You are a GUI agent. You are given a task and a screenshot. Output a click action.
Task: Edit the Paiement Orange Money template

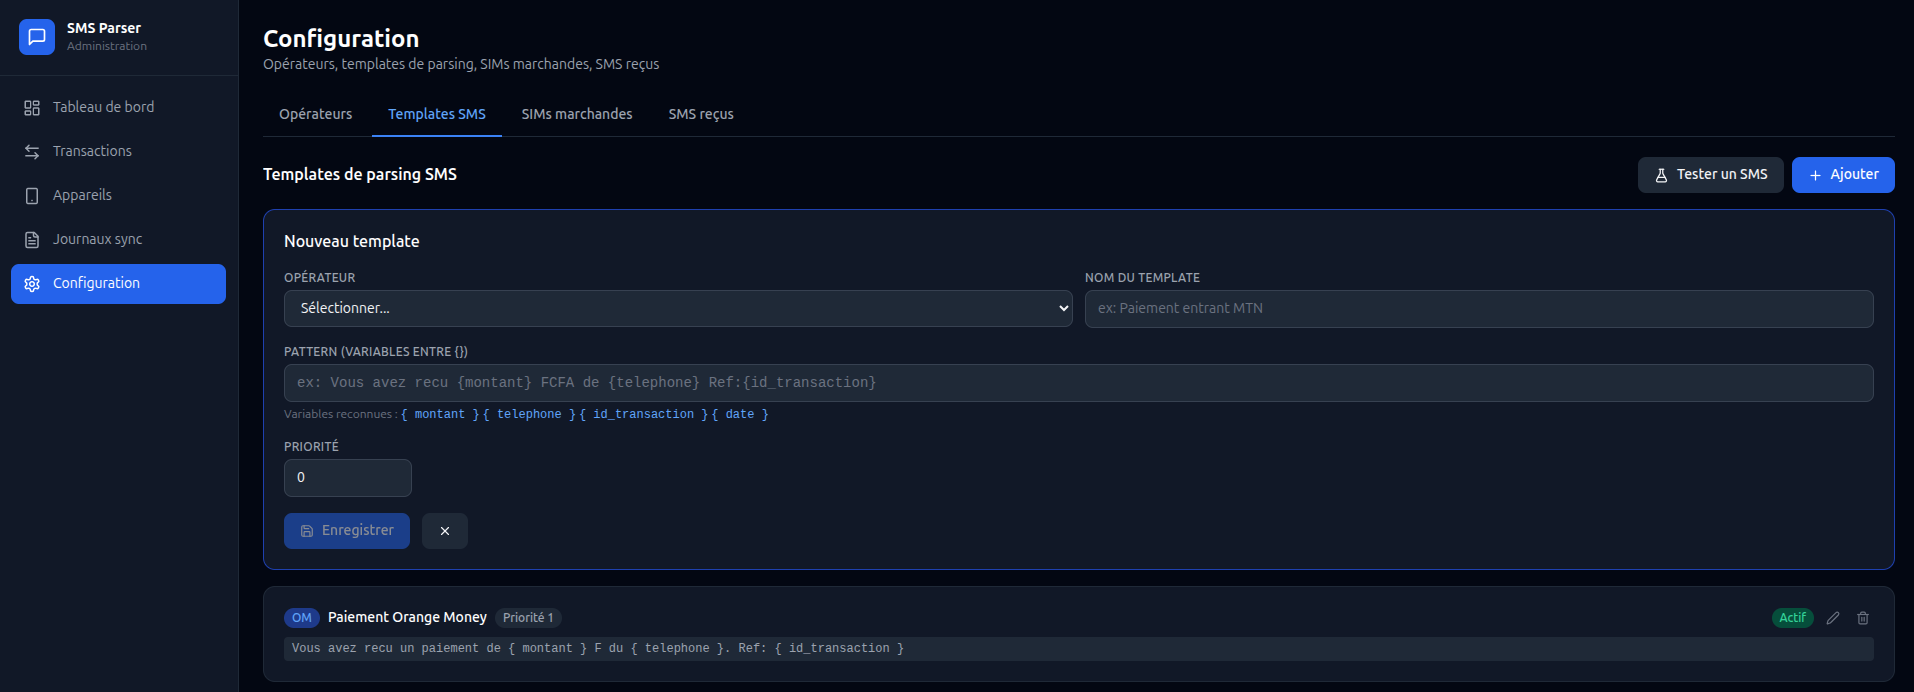click(1832, 618)
